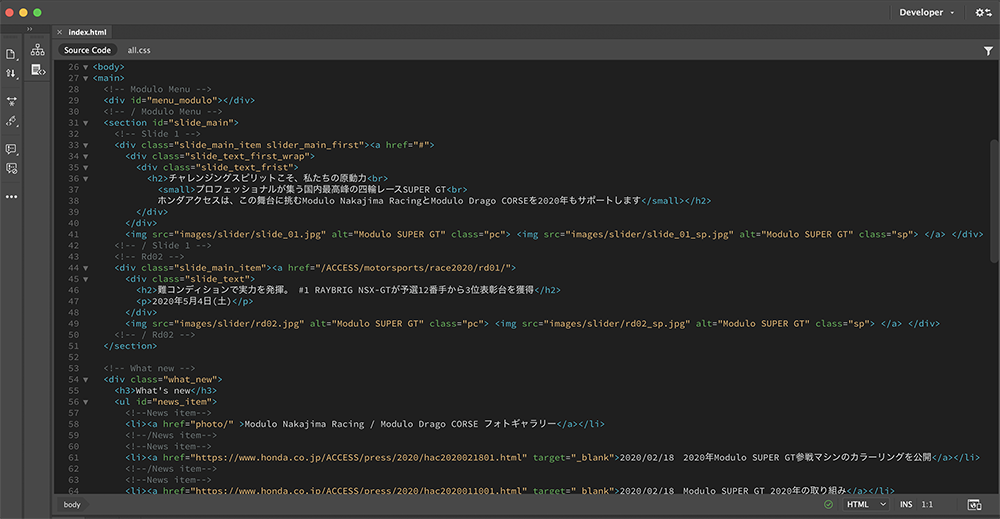
Task: Click "What's new" h3 heading text
Action: [163, 390]
